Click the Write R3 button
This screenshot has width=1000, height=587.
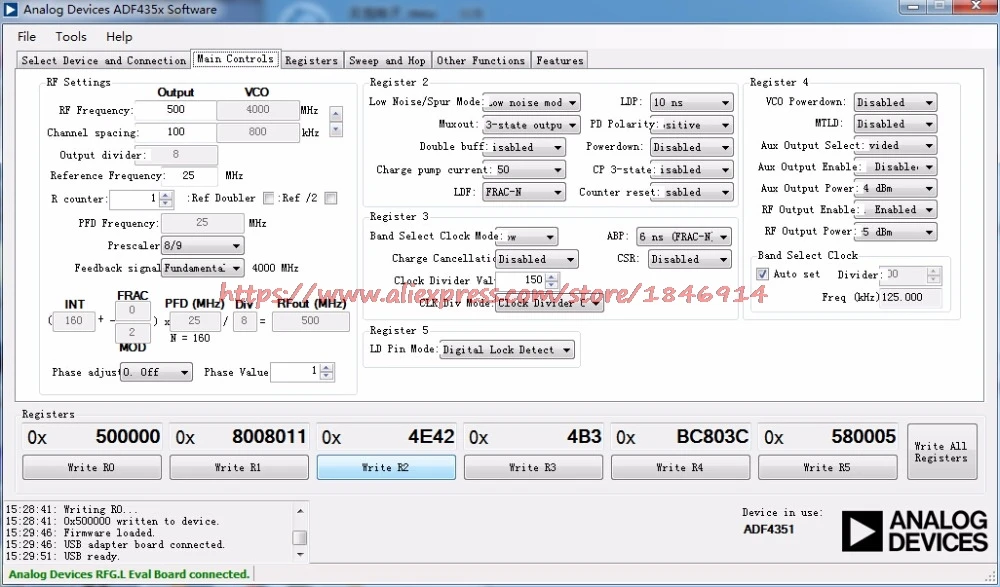533,467
